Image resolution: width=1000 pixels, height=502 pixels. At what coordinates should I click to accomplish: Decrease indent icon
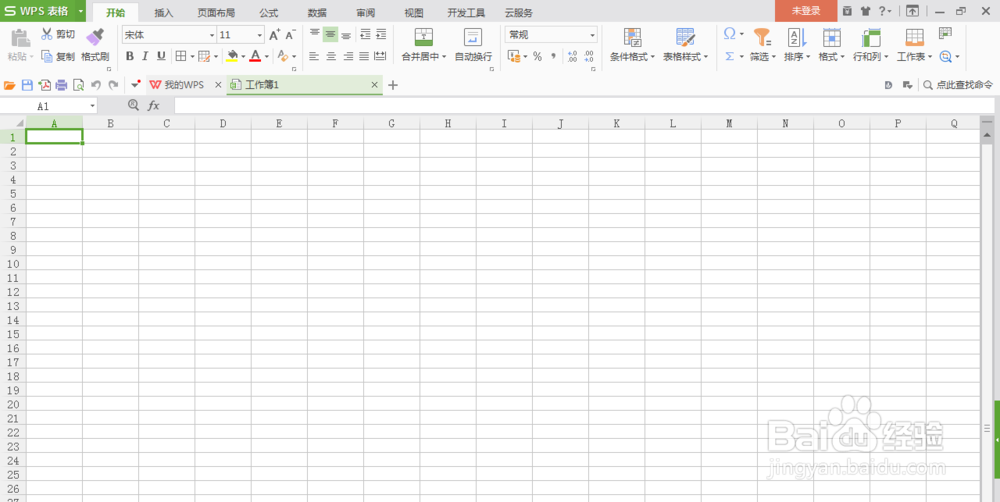click(365, 34)
